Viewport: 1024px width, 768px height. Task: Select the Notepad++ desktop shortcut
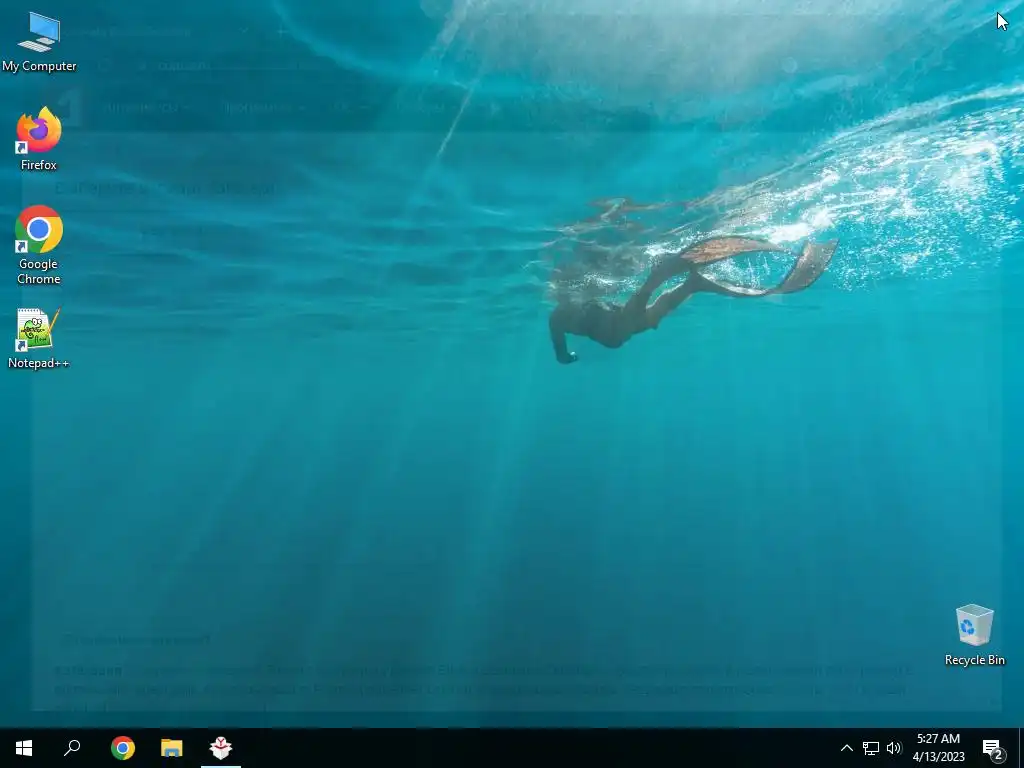point(39,338)
